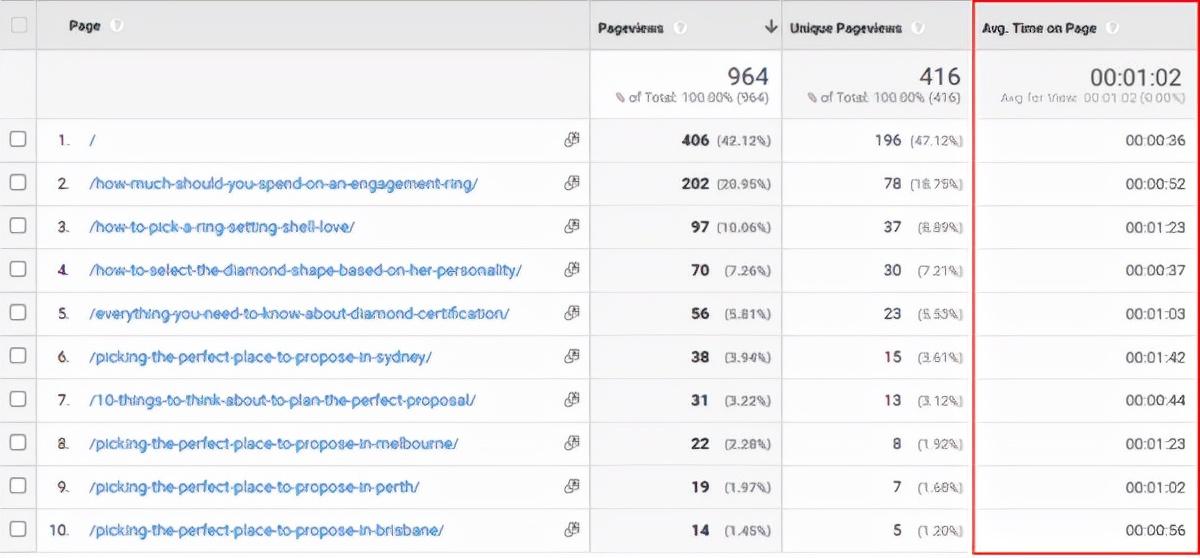Click avg time 00:00:56 for Brisbane page
Image resolution: width=1200 pixels, height=558 pixels.
tap(1155, 530)
